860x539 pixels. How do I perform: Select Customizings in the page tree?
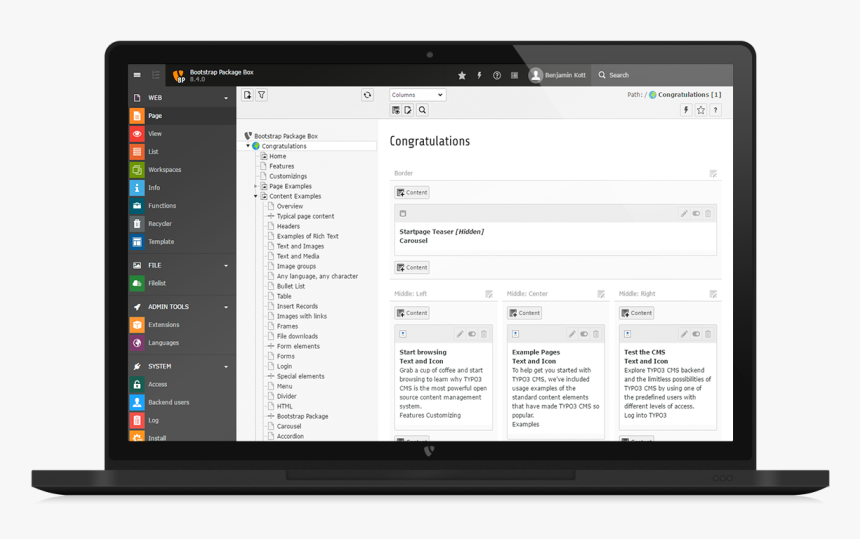click(288, 177)
